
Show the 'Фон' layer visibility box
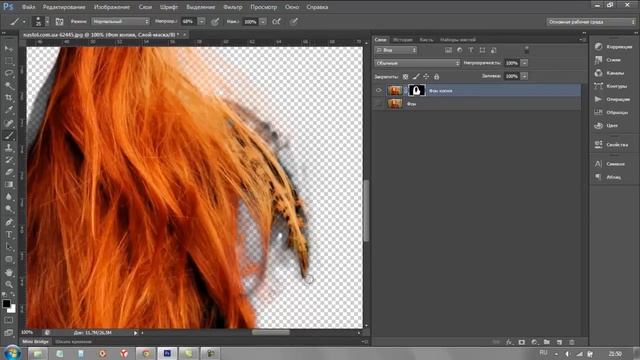click(379, 104)
